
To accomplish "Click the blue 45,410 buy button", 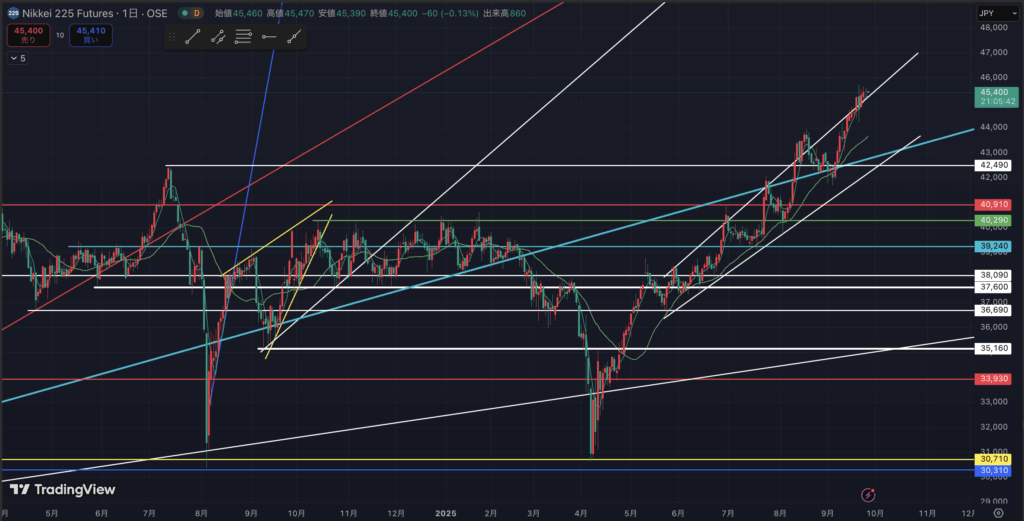I will click(91, 37).
